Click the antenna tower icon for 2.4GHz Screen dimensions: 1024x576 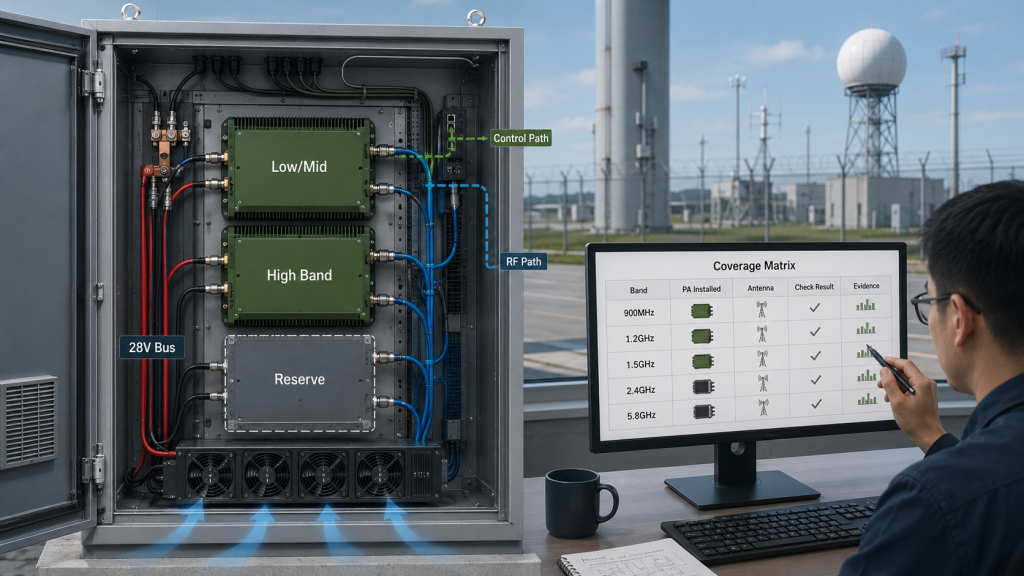pos(763,383)
